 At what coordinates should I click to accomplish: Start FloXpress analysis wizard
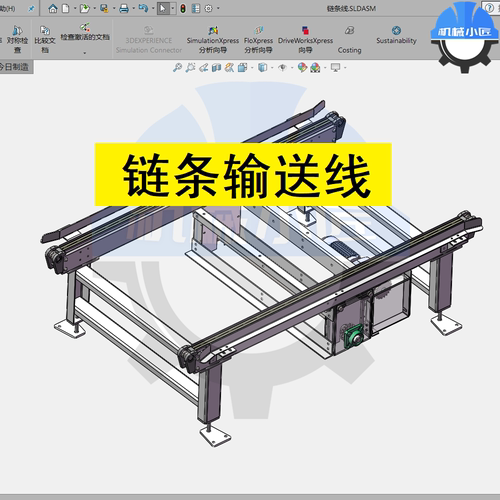[258, 40]
